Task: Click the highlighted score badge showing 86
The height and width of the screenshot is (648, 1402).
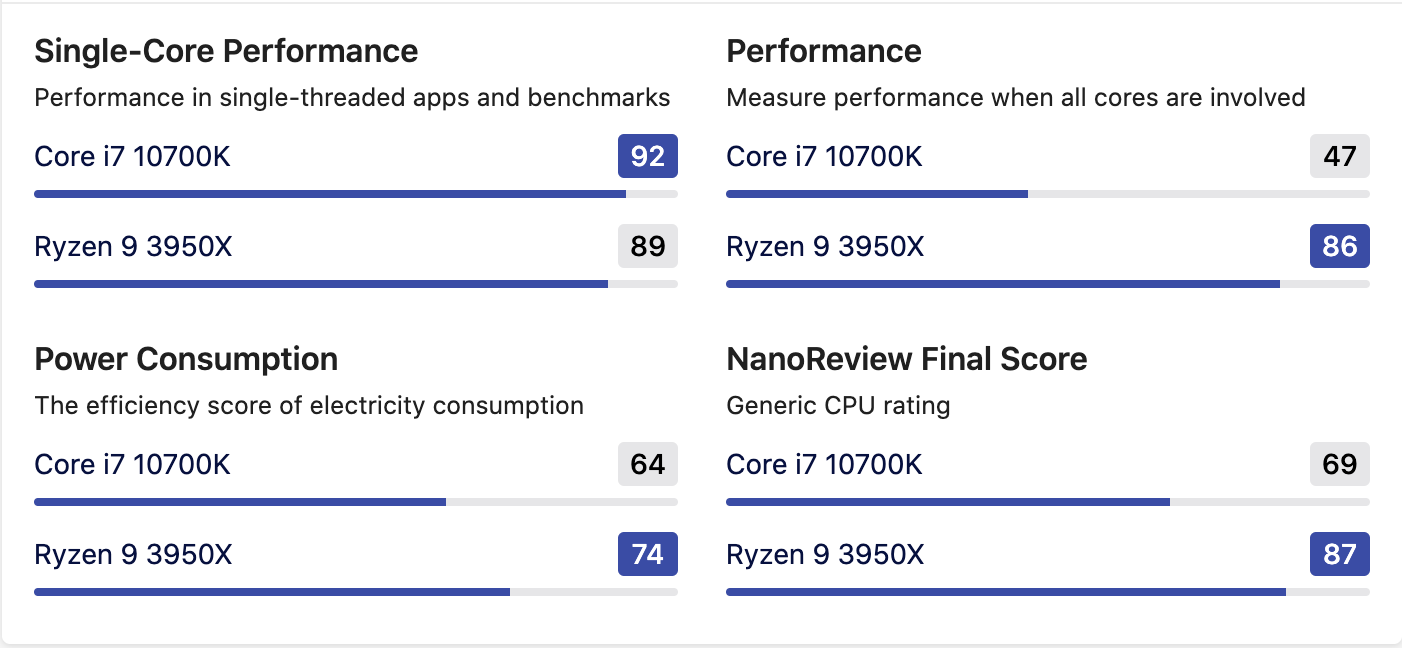Action: [1339, 246]
